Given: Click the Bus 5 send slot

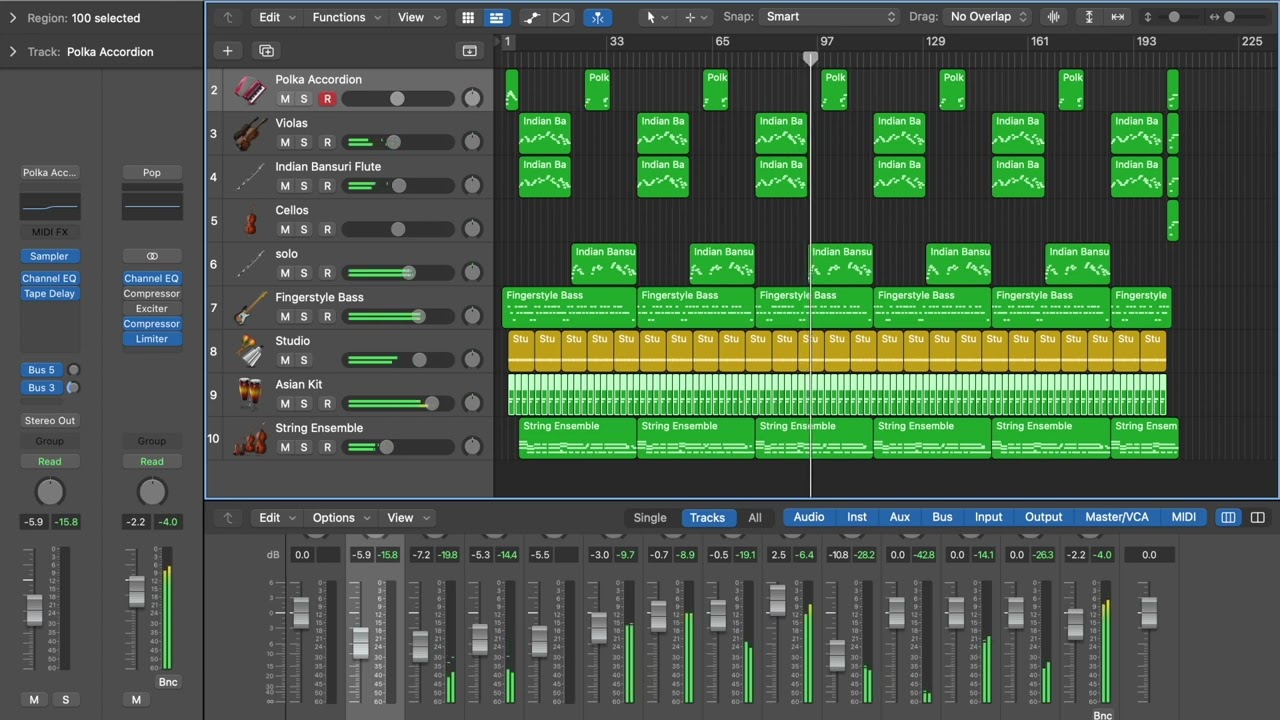Looking at the screenshot, I should click(42, 370).
